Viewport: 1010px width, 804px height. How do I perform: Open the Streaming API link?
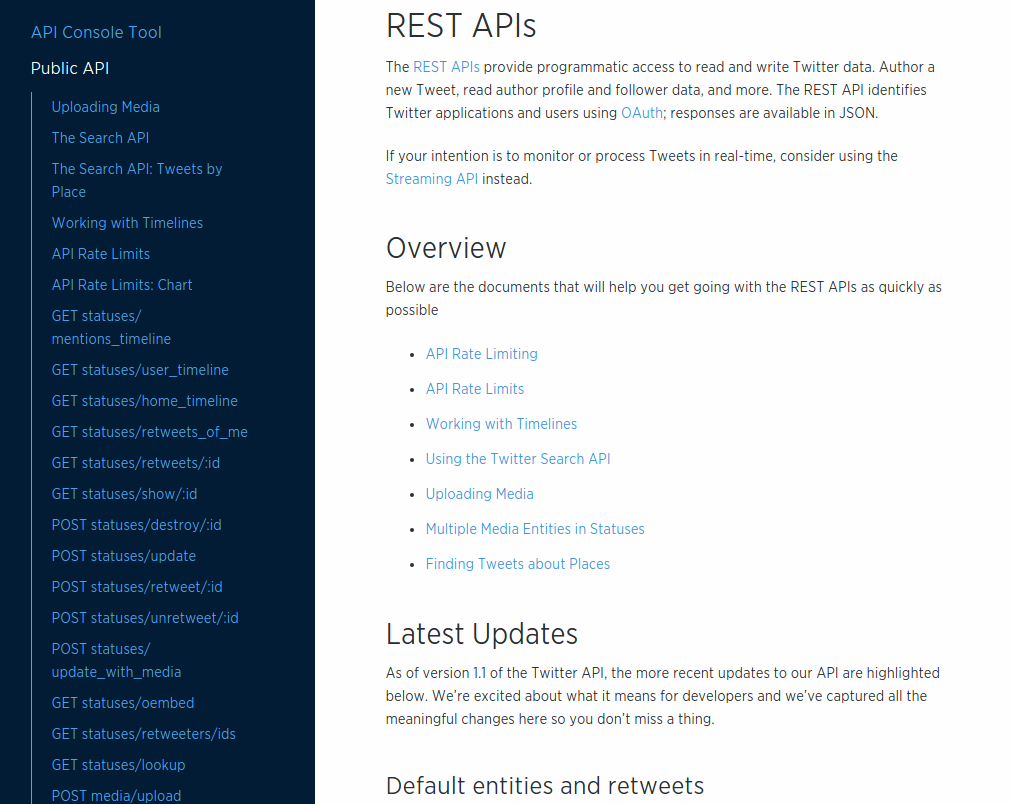[x=432, y=179]
